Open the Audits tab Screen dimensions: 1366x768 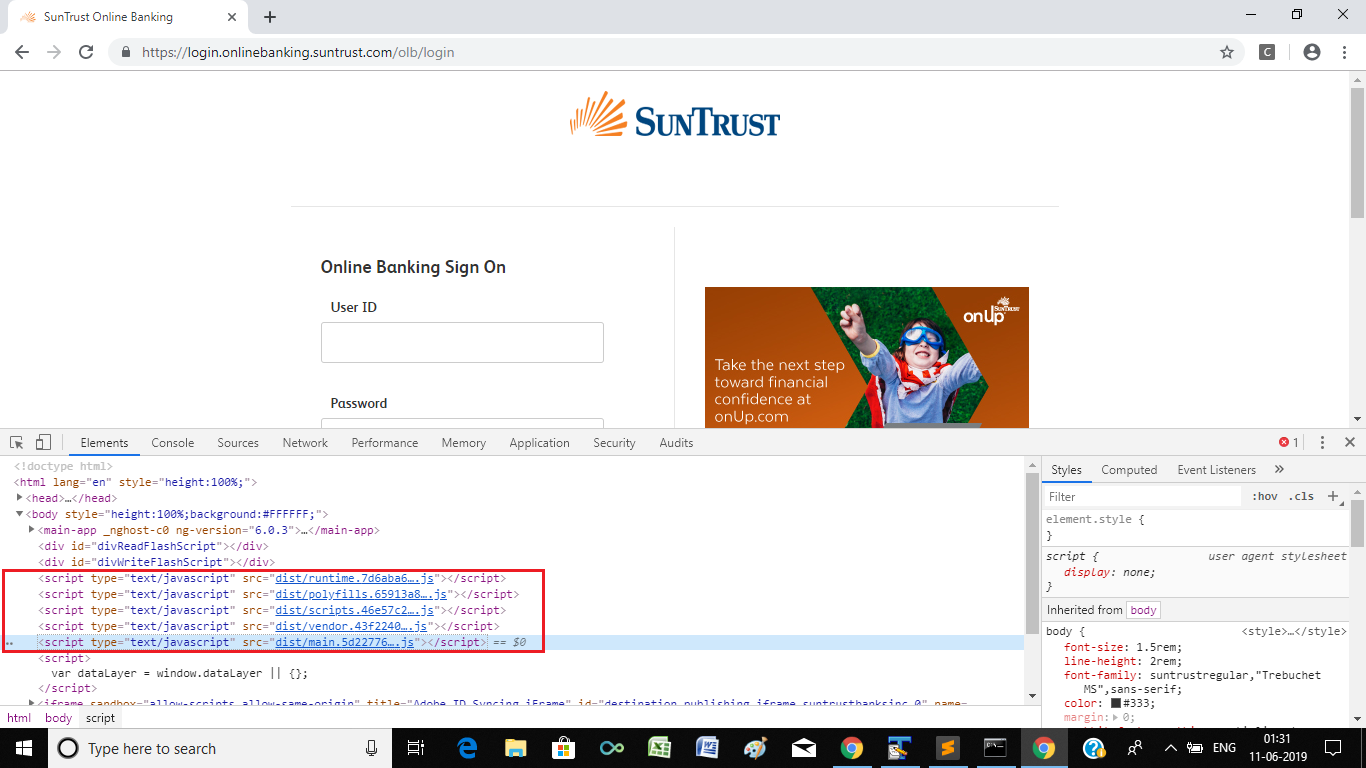click(x=676, y=442)
